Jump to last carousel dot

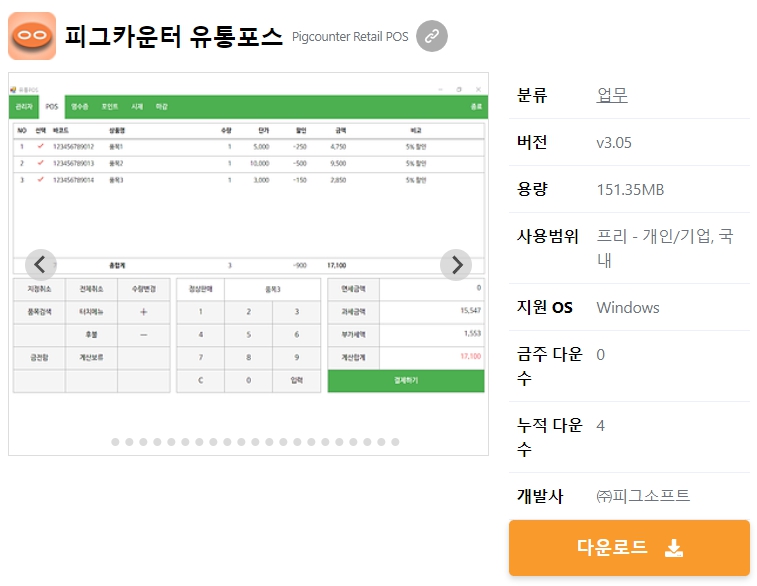click(395, 442)
